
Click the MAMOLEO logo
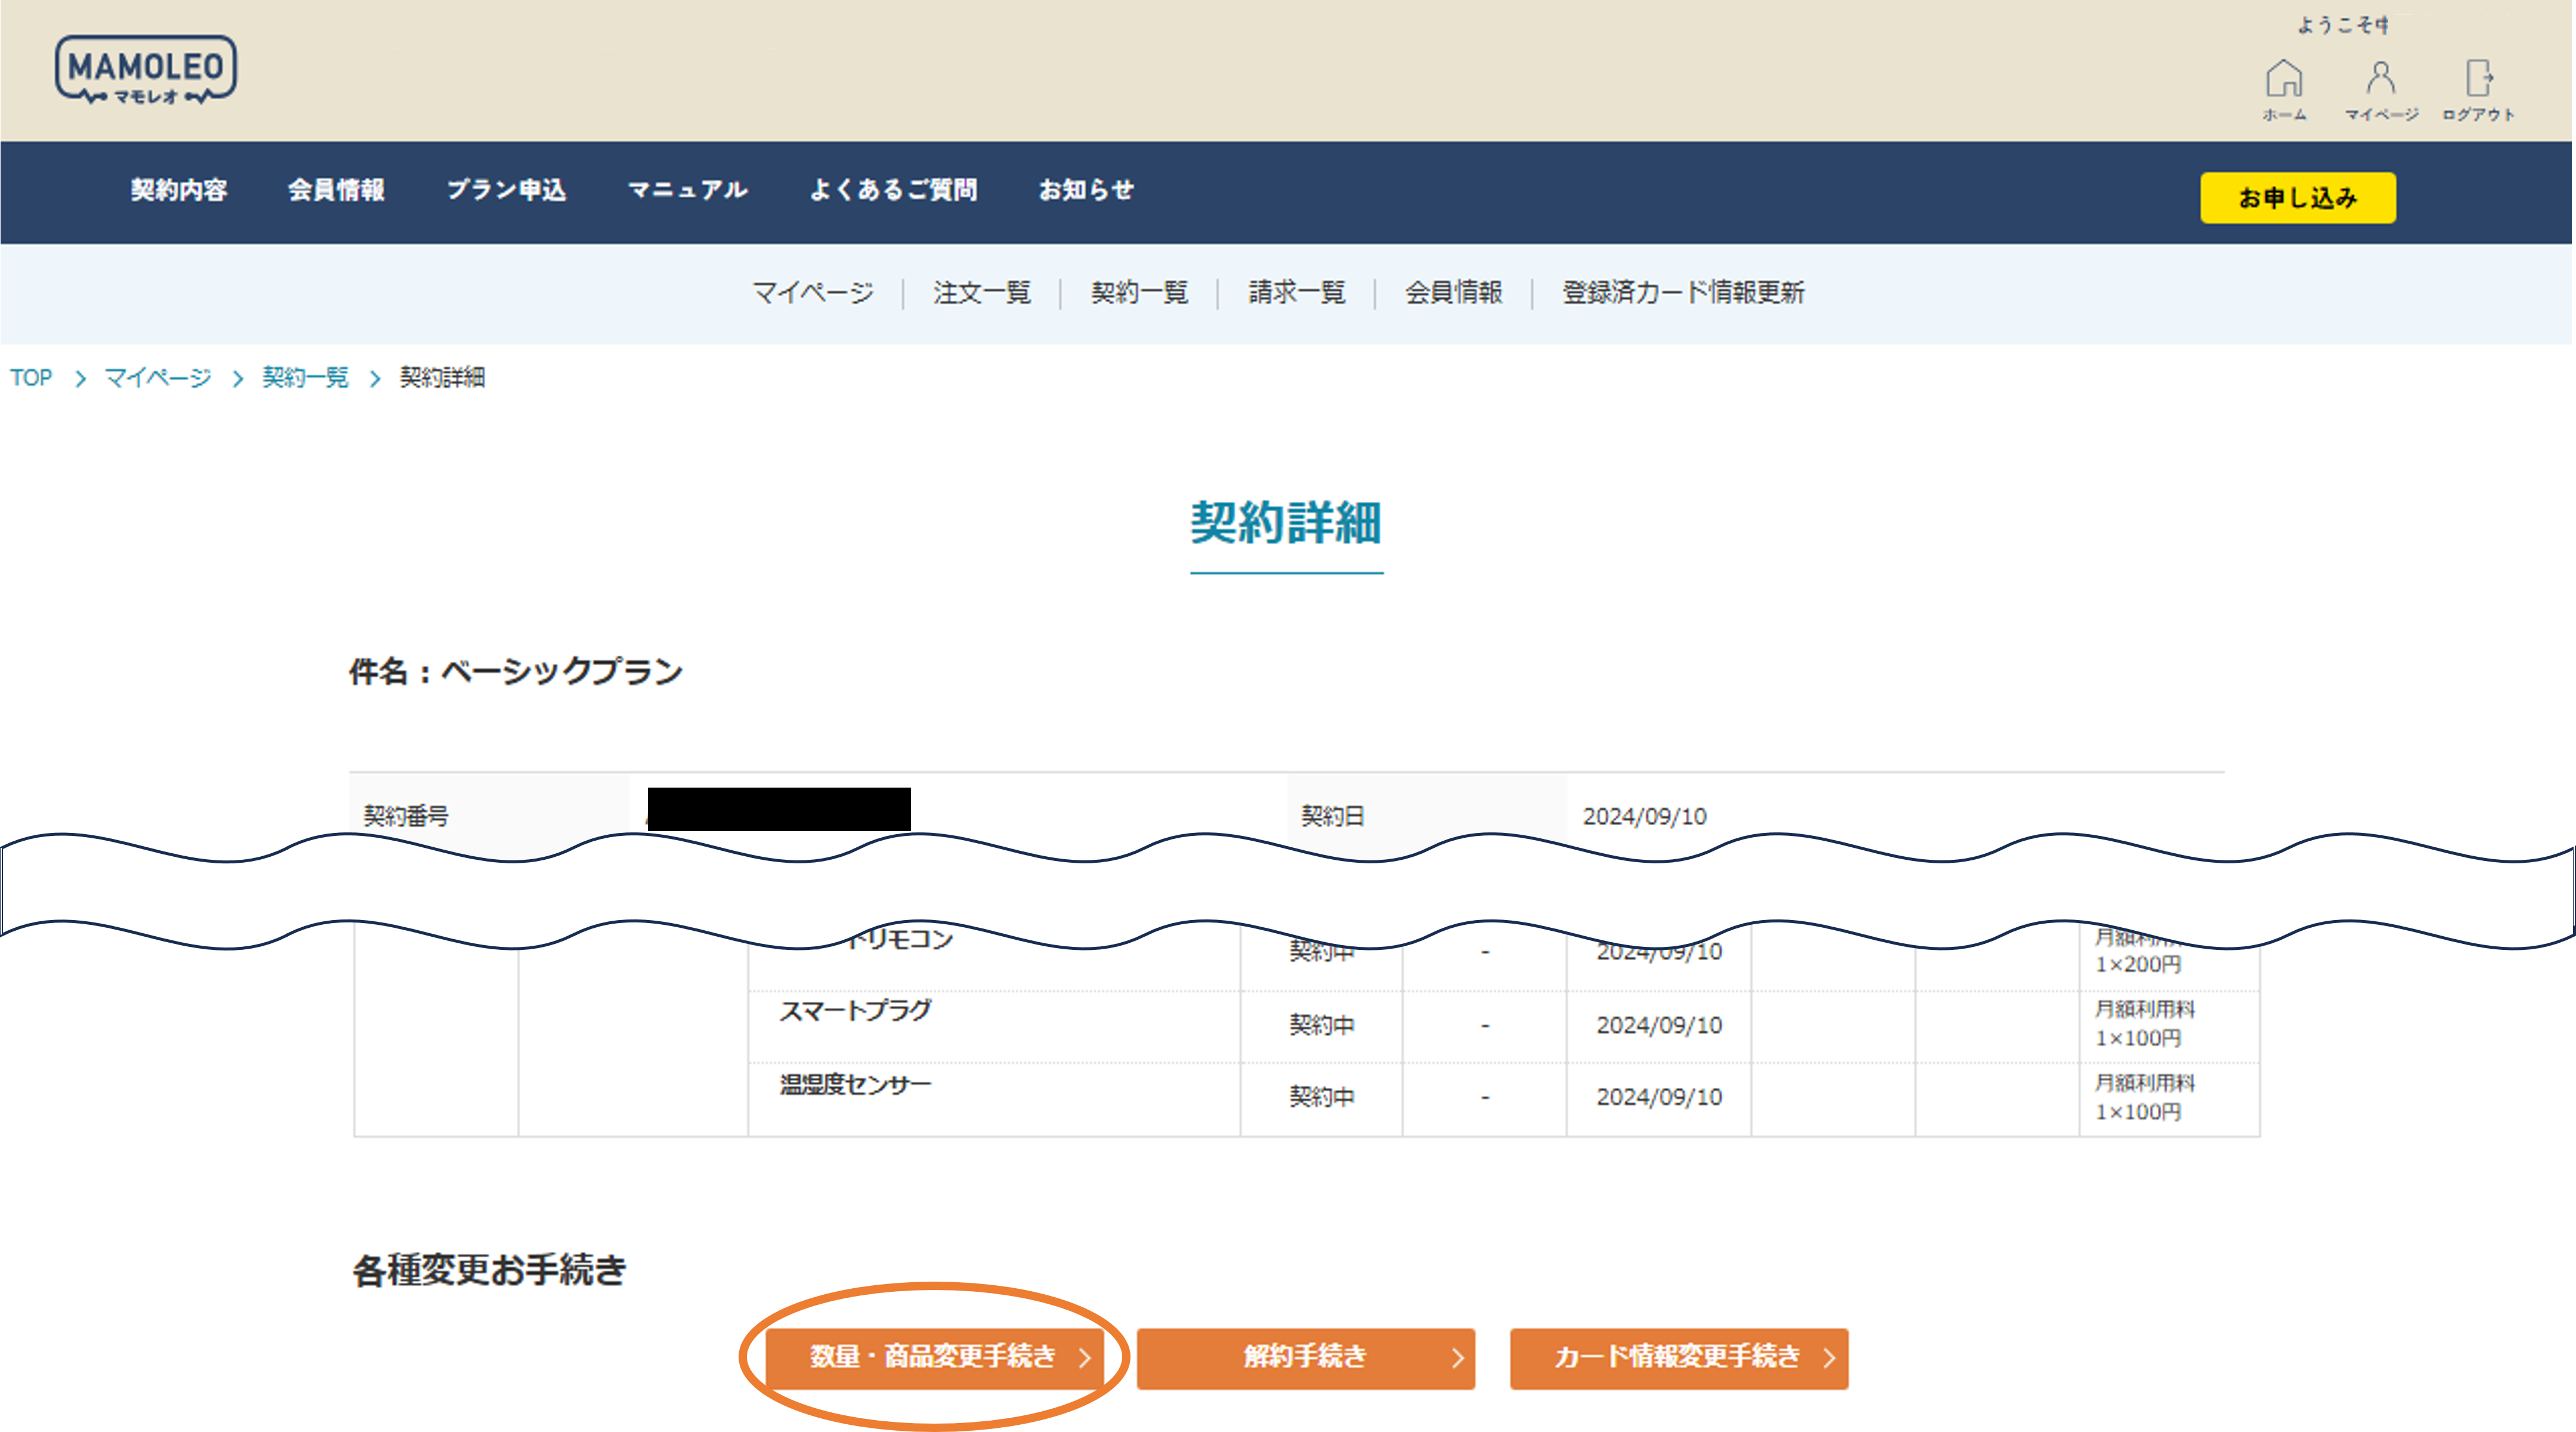pos(146,69)
